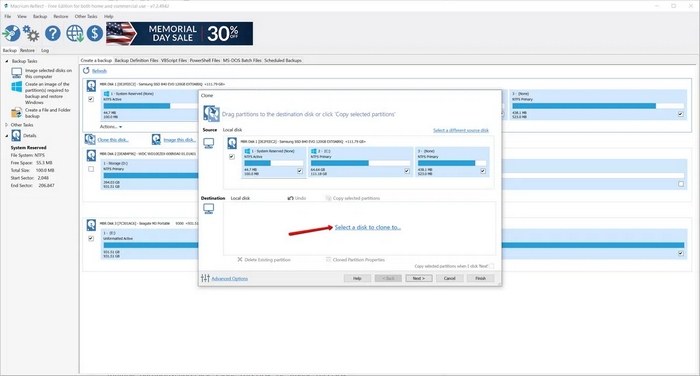Open the Actions dropdown under Disk 1
This screenshot has height=376, width=700.
[x=111, y=127]
